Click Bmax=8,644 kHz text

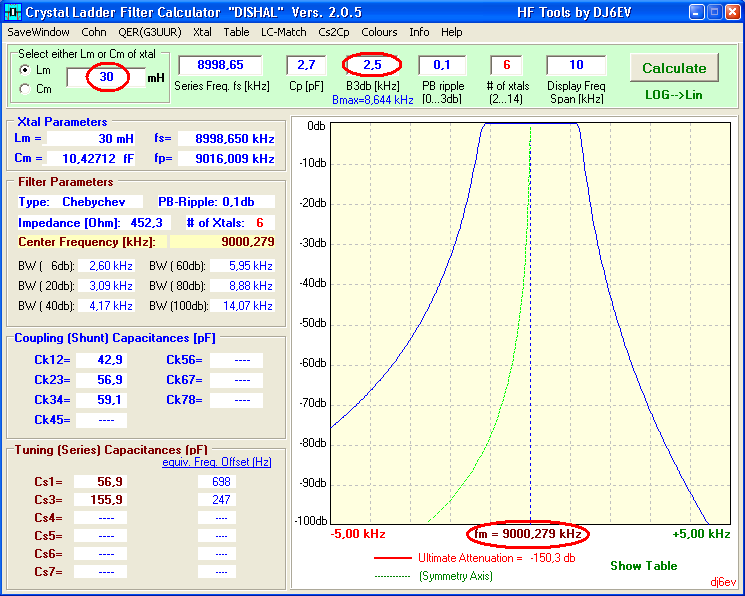pos(372,100)
